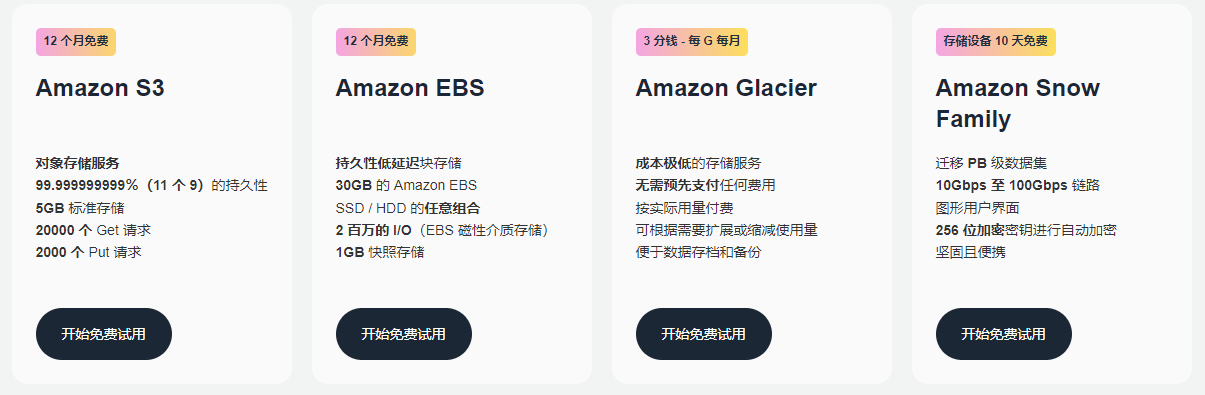The height and width of the screenshot is (395, 1205).
Task: Click the 12 个月免费 badge on S3 card
Action: pyautogui.click(x=76, y=42)
